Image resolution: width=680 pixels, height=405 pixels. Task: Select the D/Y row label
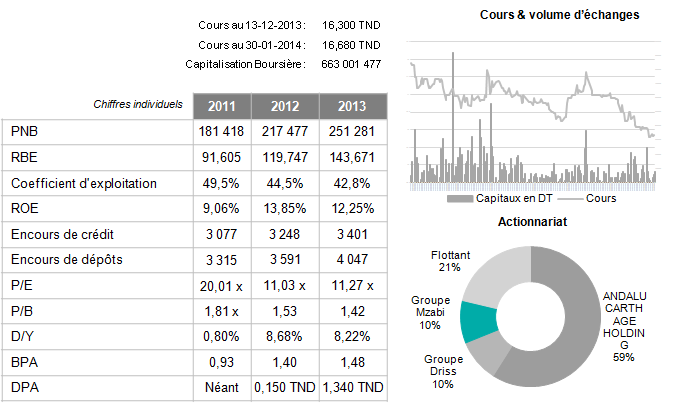click(x=23, y=336)
